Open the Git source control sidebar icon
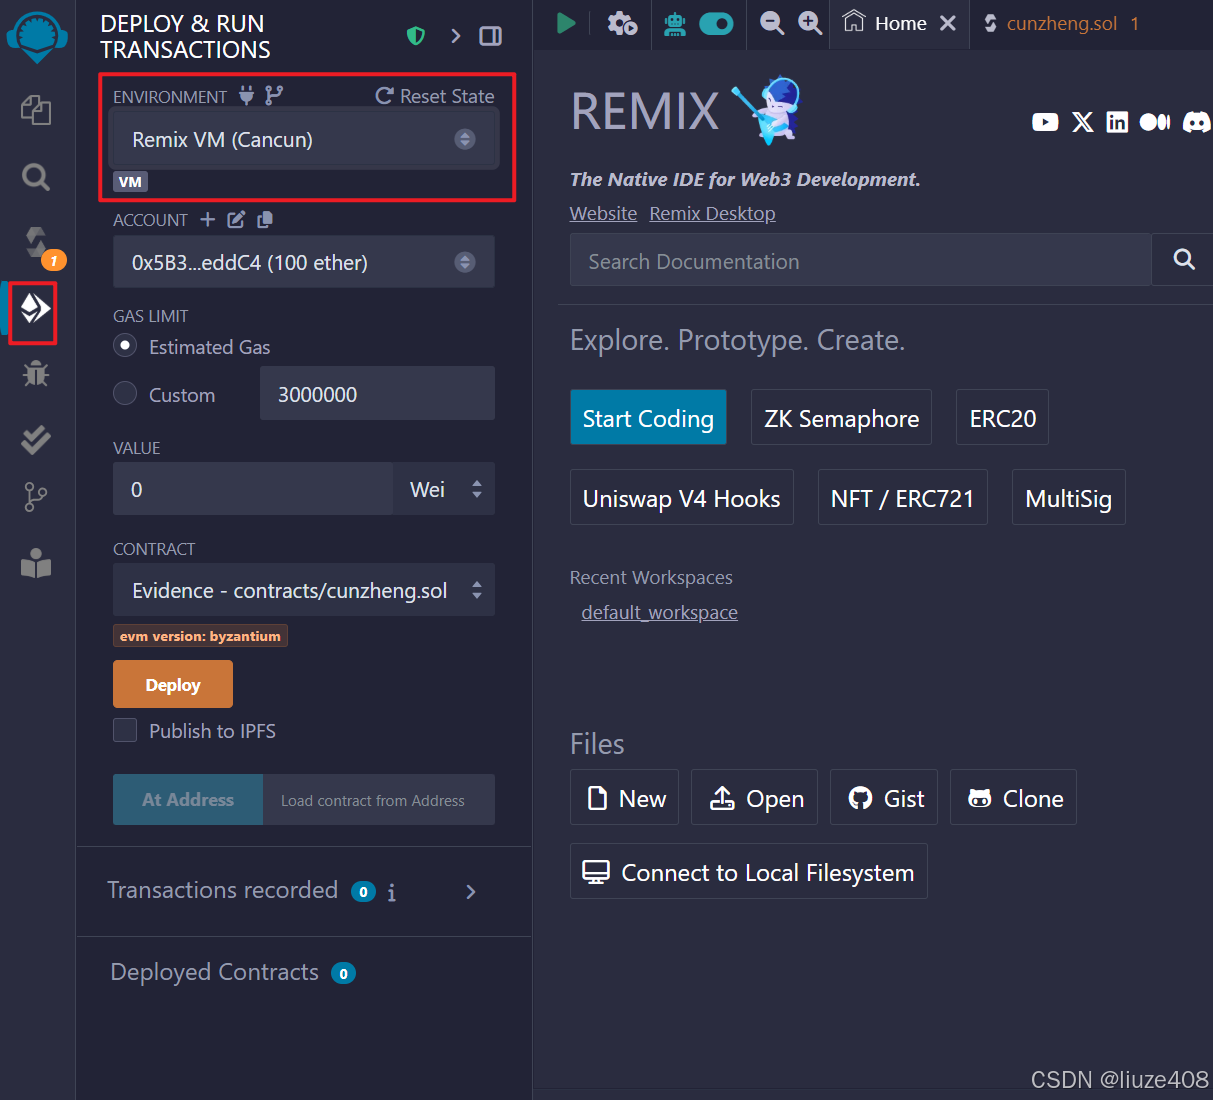 pos(35,497)
